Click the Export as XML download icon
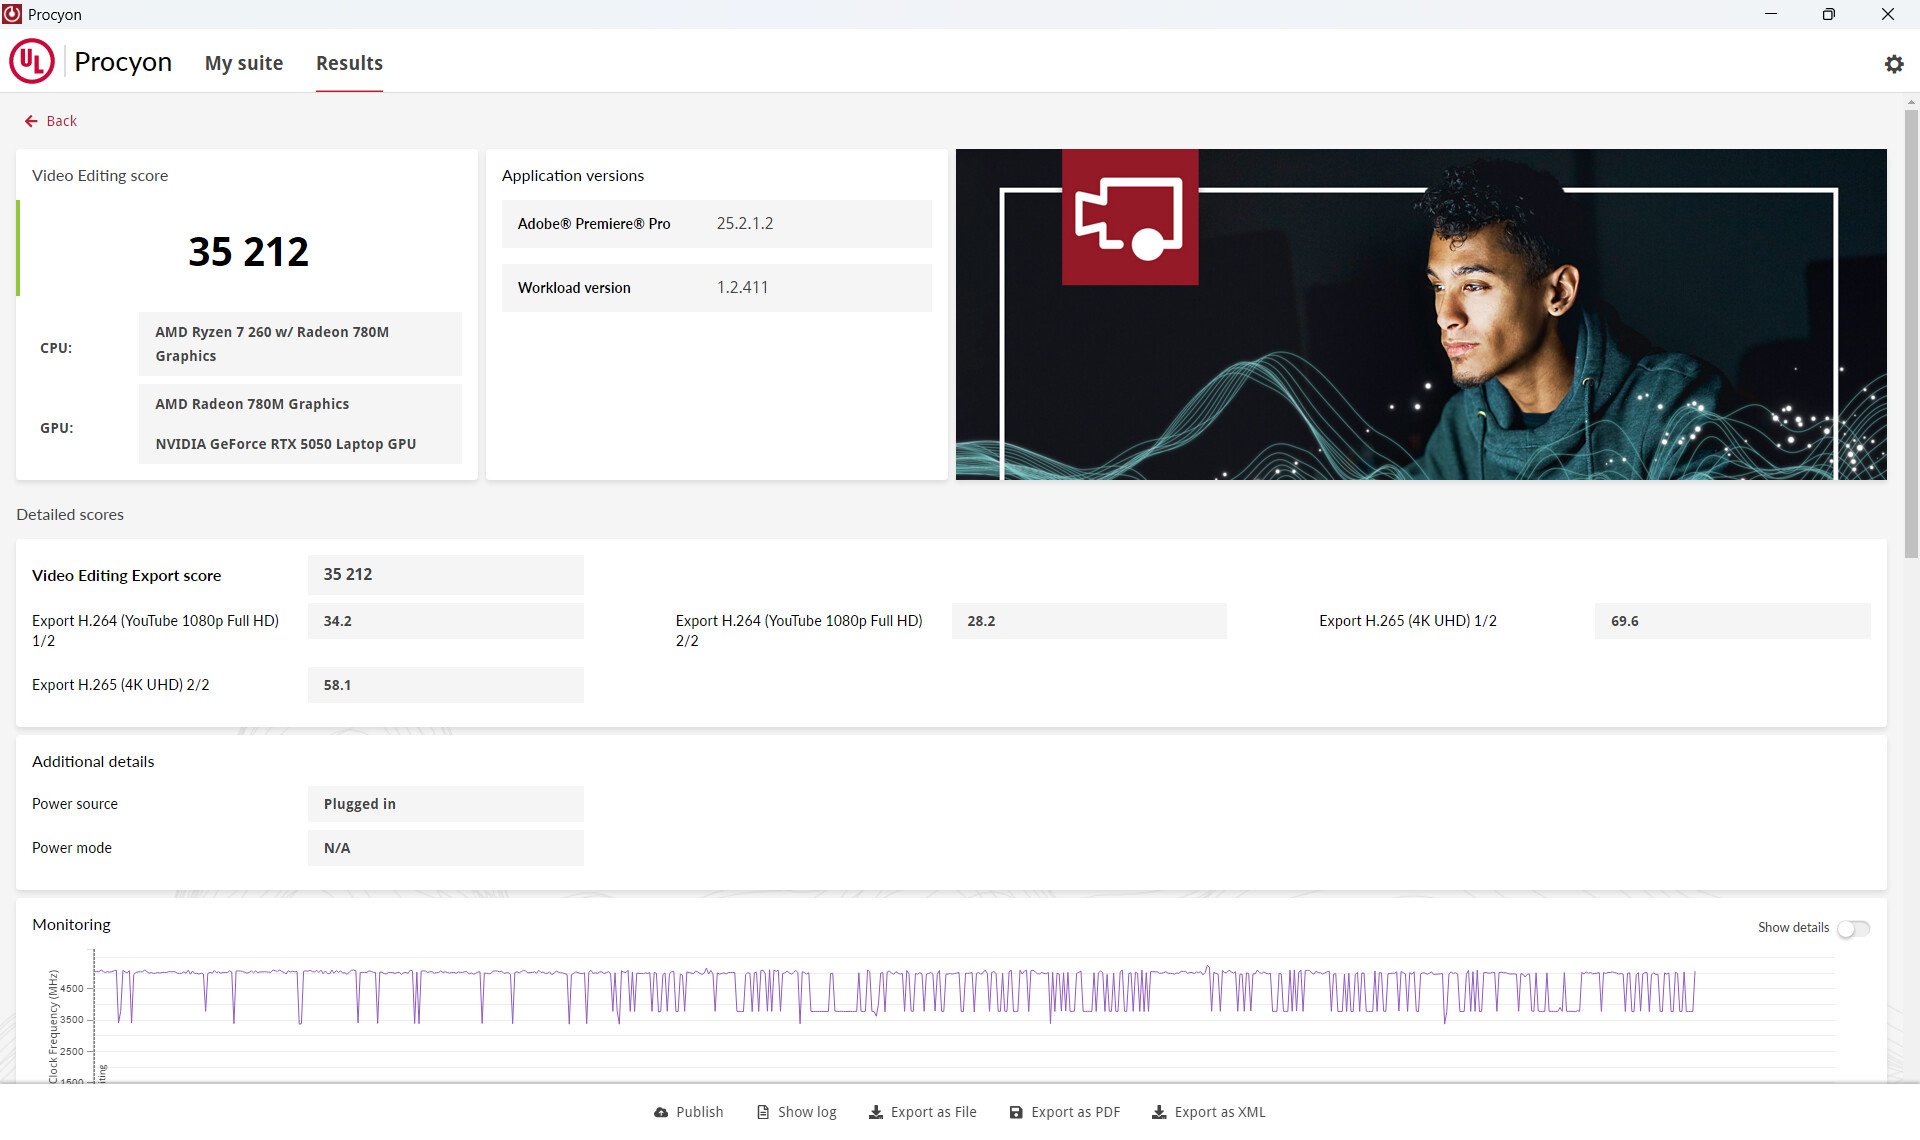1920x1140 pixels. [x=1159, y=1112]
